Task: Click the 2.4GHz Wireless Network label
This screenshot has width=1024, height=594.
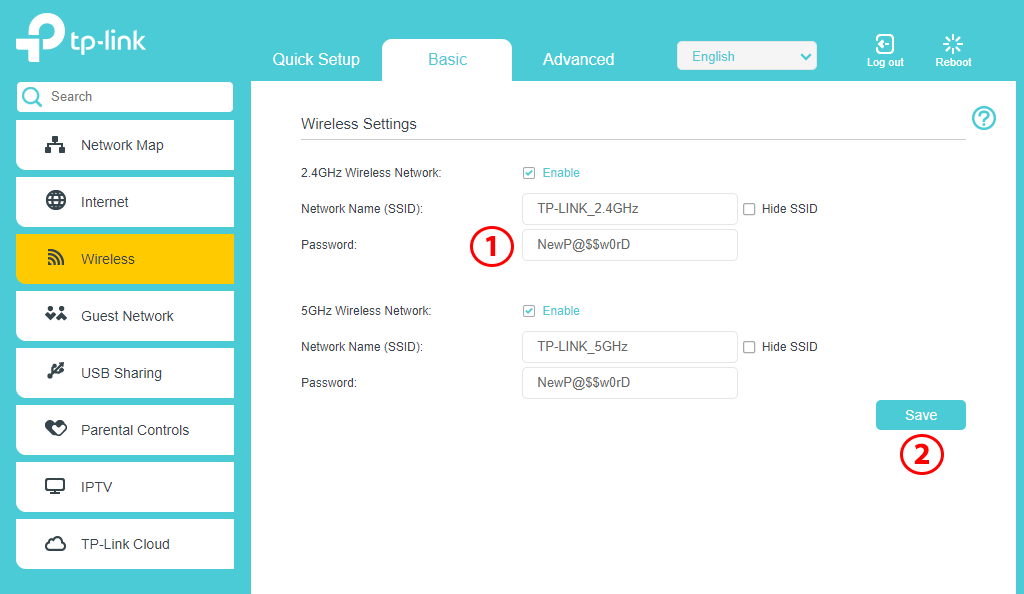Action: (x=371, y=173)
